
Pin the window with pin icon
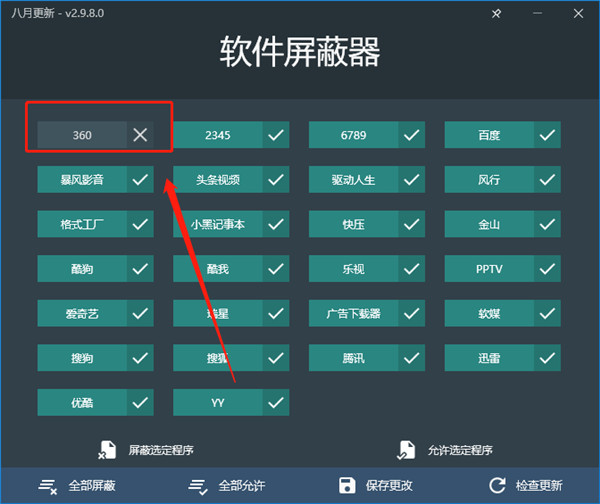(x=496, y=14)
